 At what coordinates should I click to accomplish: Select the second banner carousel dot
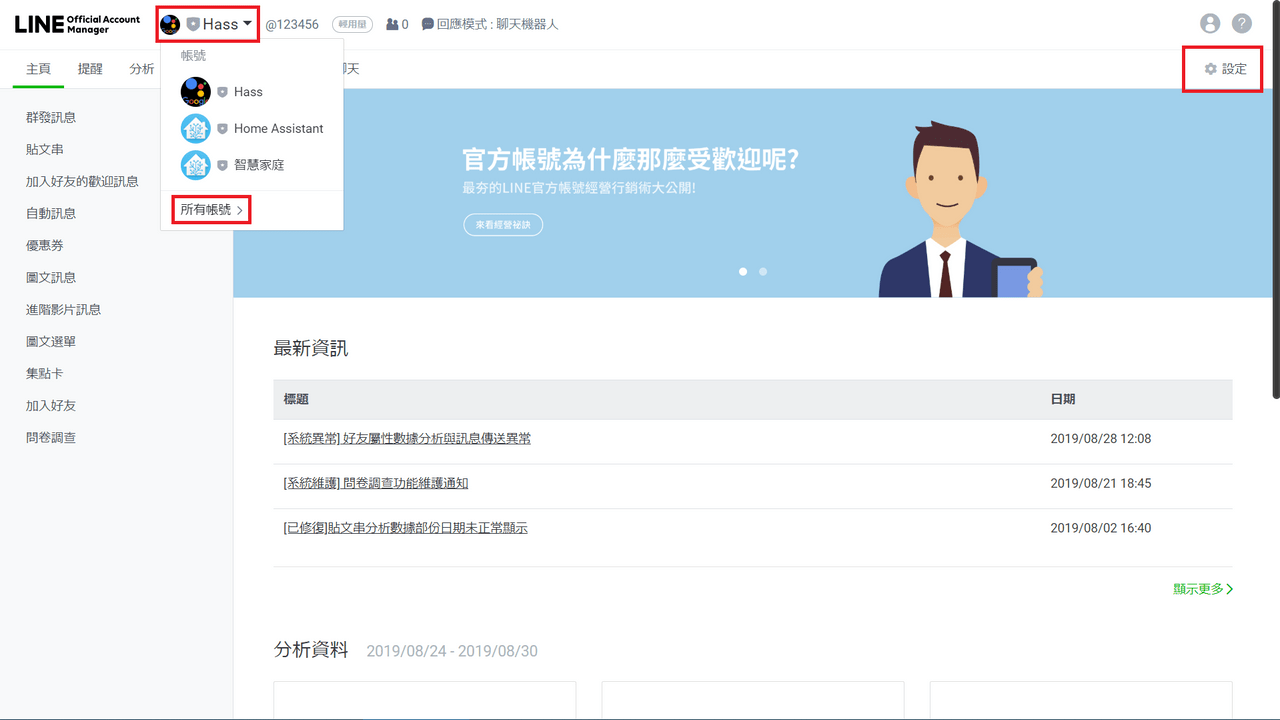[763, 271]
